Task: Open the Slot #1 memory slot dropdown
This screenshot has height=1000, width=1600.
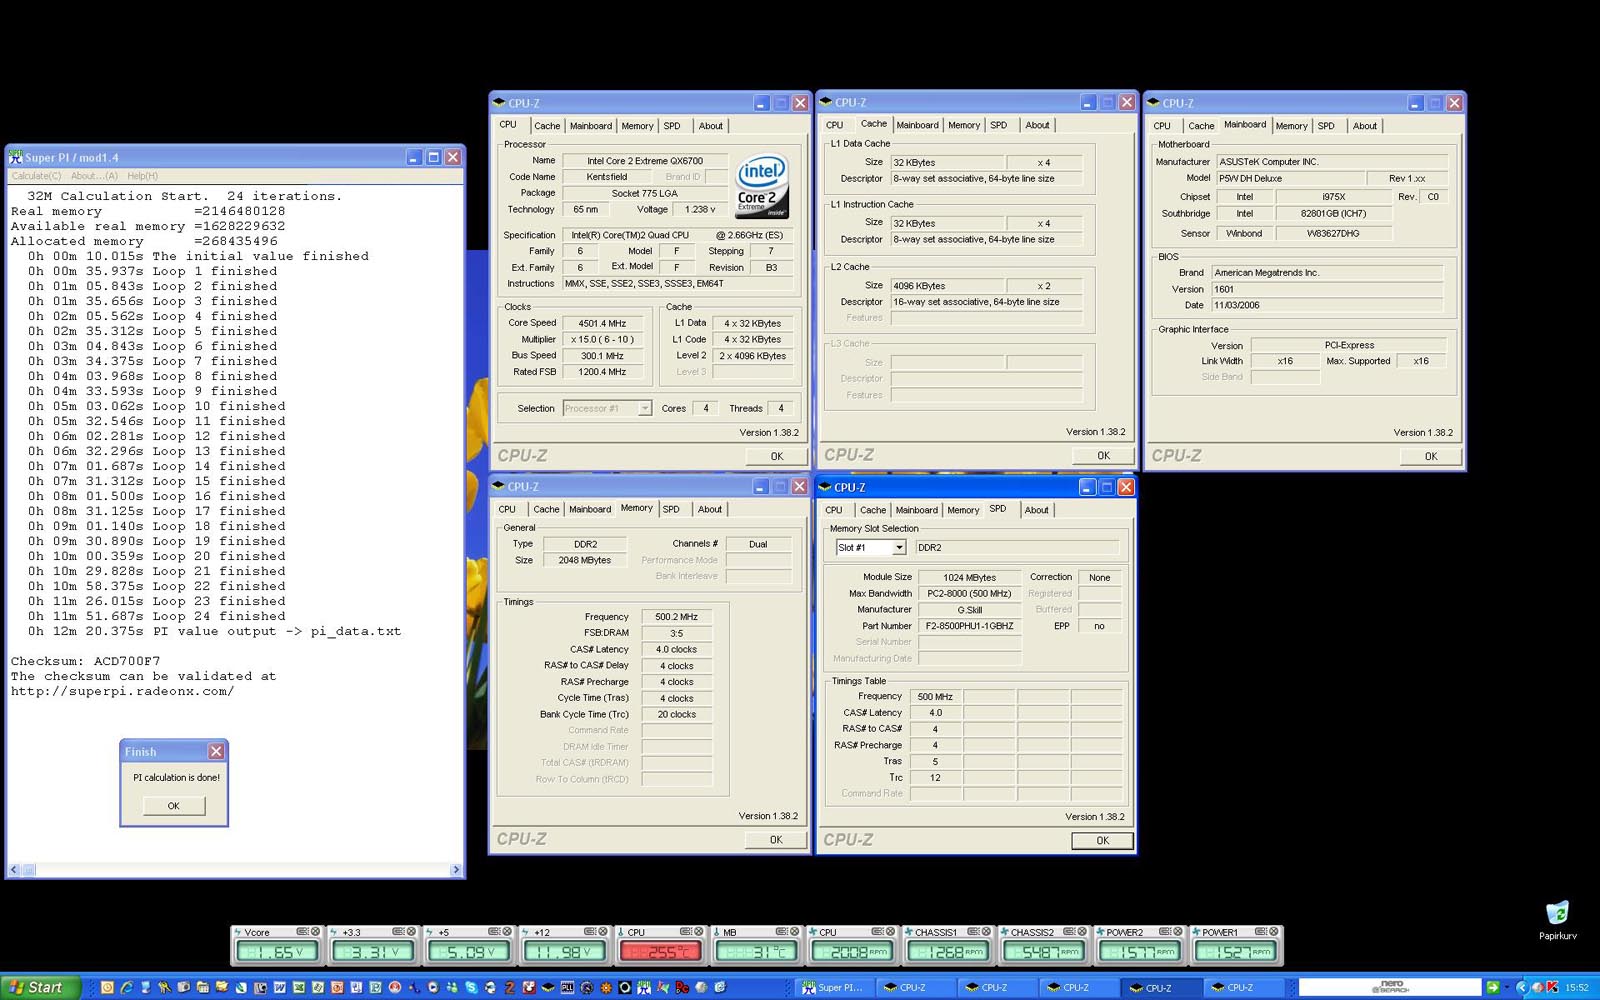Action: (x=899, y=548)
